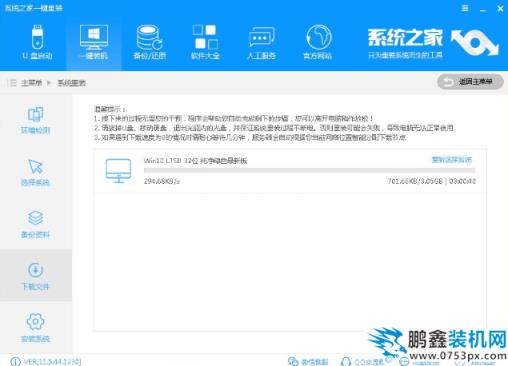
Task: Click the download progress bar
Action: coord(310,171)
